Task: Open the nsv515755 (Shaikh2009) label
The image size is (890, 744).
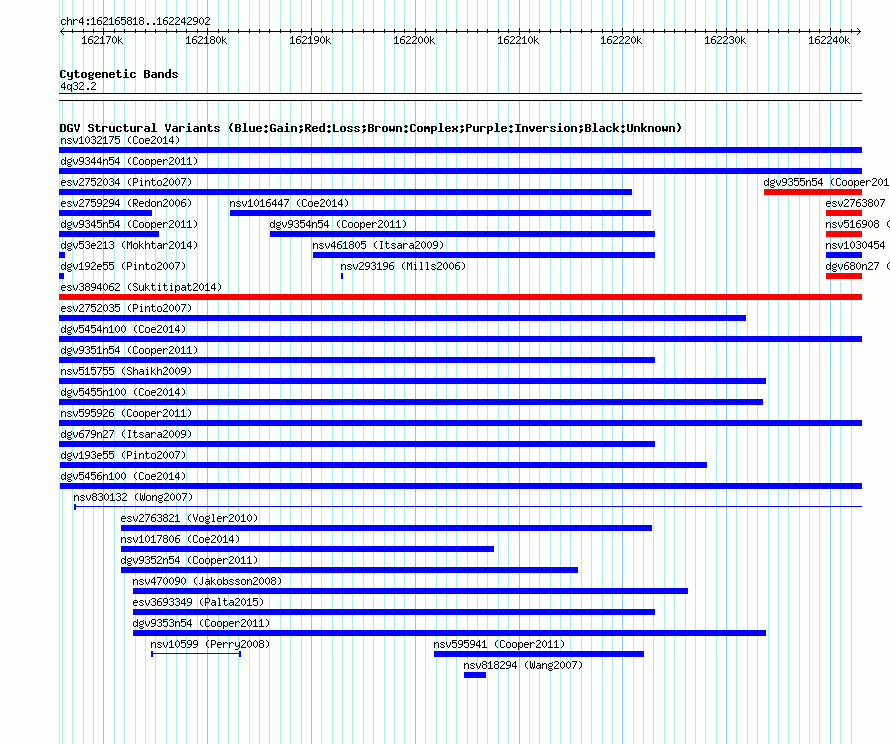Action: click(126, 371)
